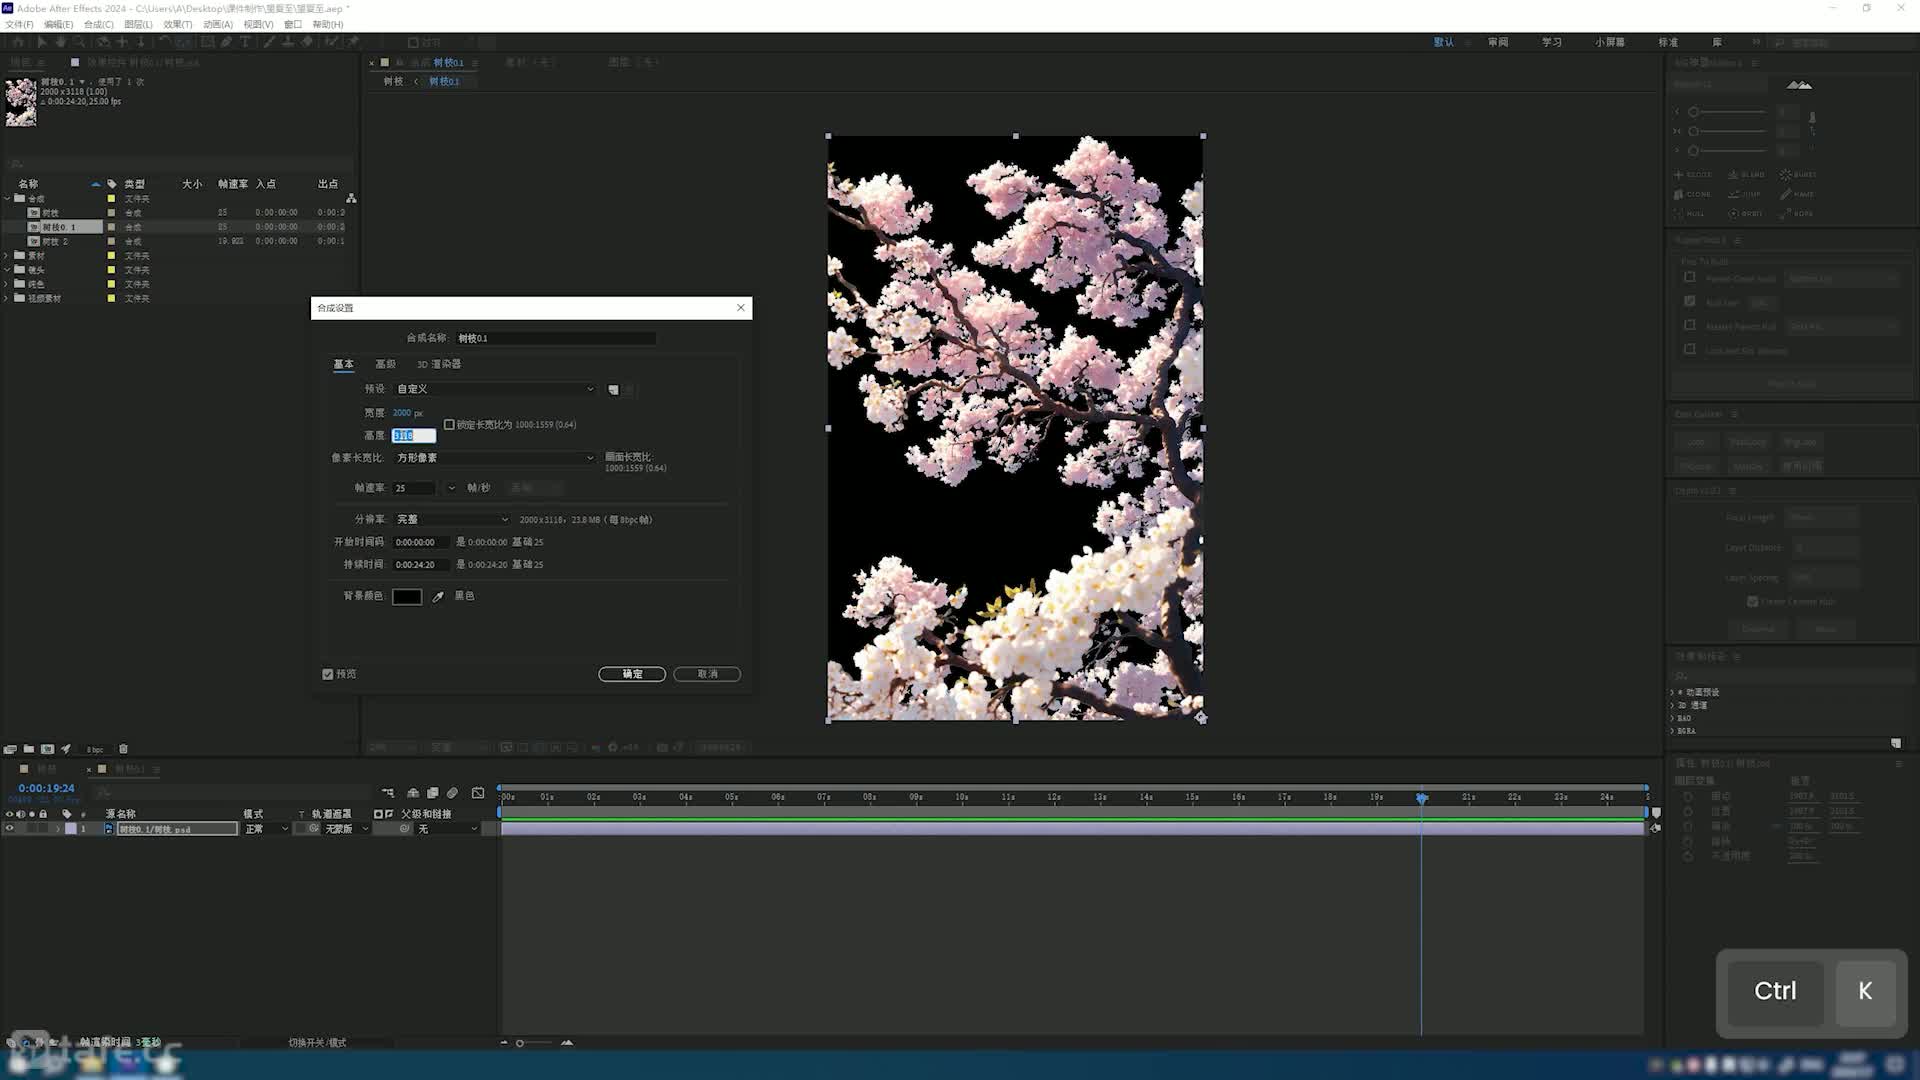Pick background color with eyedropper icon
Screen dimensions: 1920x1080
click(x=438, y=597)
